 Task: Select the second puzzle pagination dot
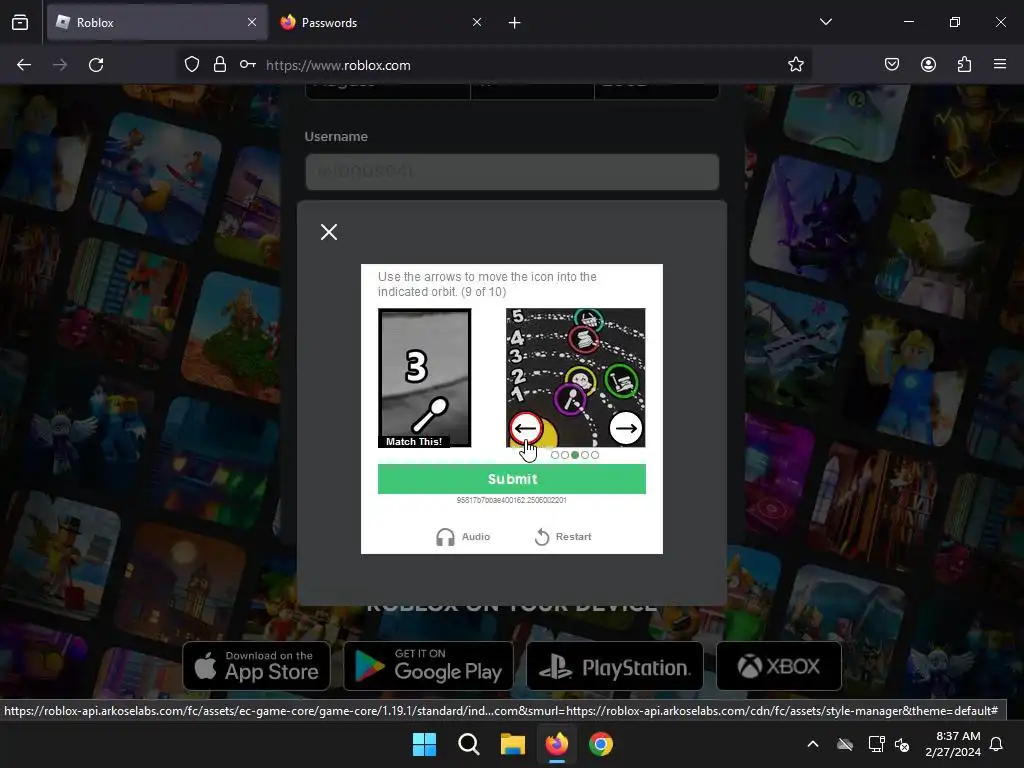tap(565, 455)
